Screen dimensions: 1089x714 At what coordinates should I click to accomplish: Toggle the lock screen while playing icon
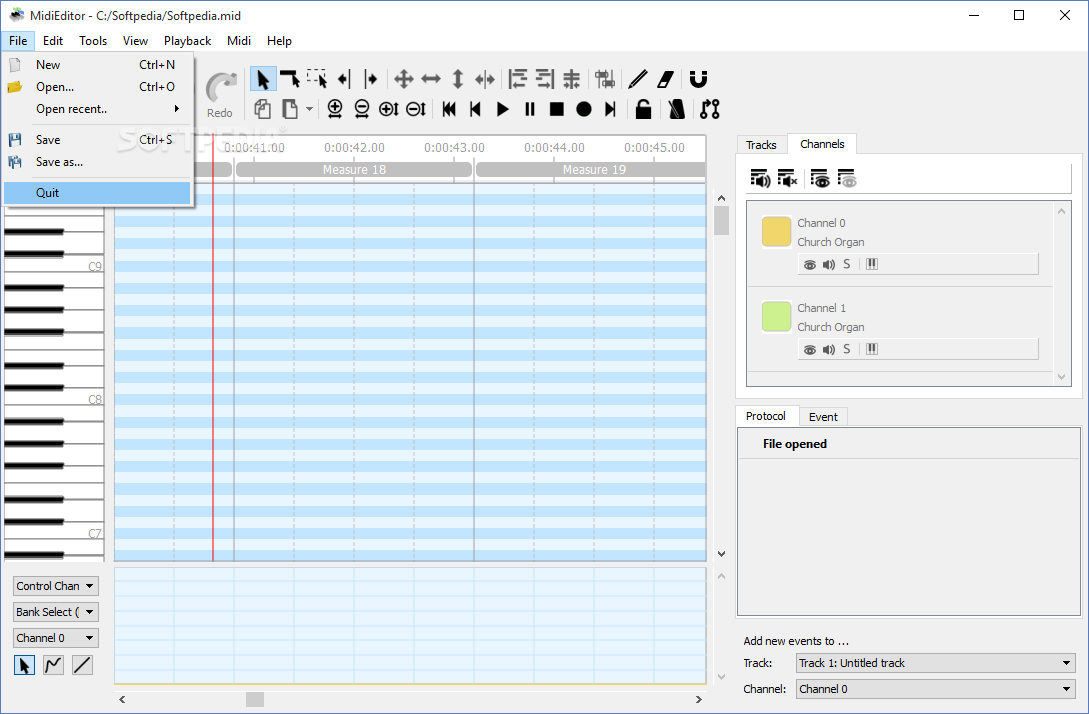pyautogui.click(x=644, y=109)
